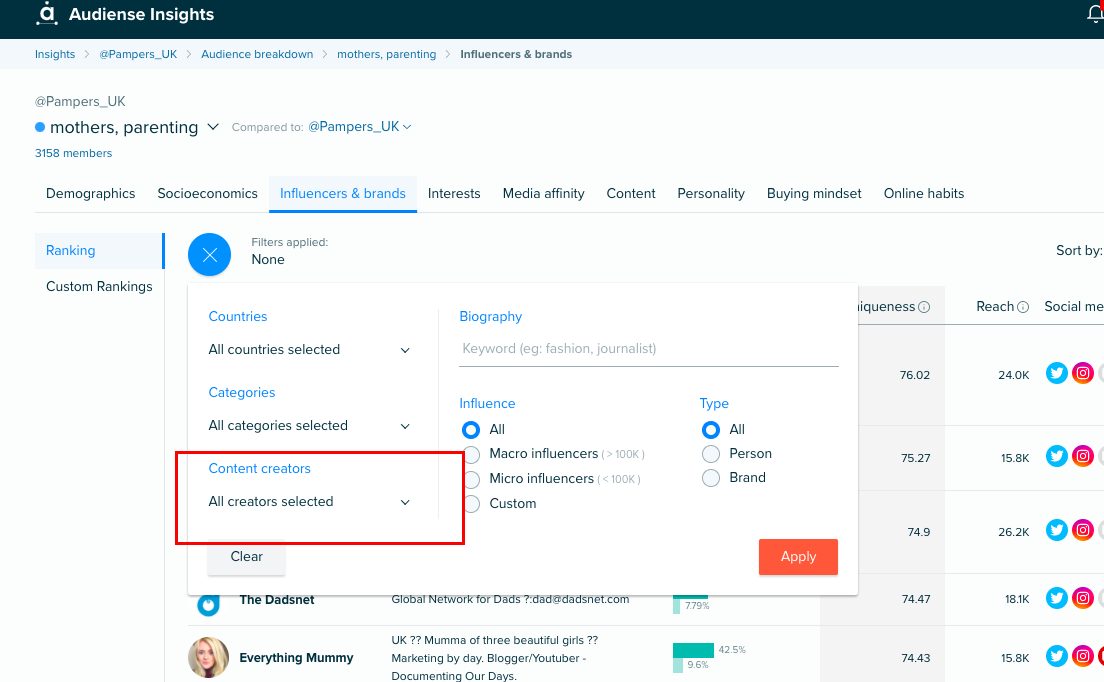Screen dimensions: 1104x682
Task: Click the Everything Mummy profile photo
Action: click(208, 657)
